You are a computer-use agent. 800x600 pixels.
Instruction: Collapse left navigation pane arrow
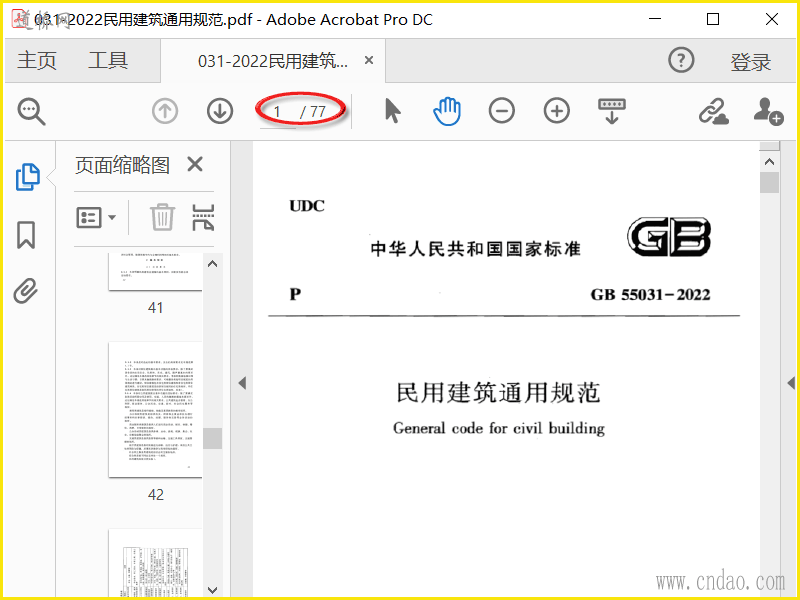tap(242, 383)
